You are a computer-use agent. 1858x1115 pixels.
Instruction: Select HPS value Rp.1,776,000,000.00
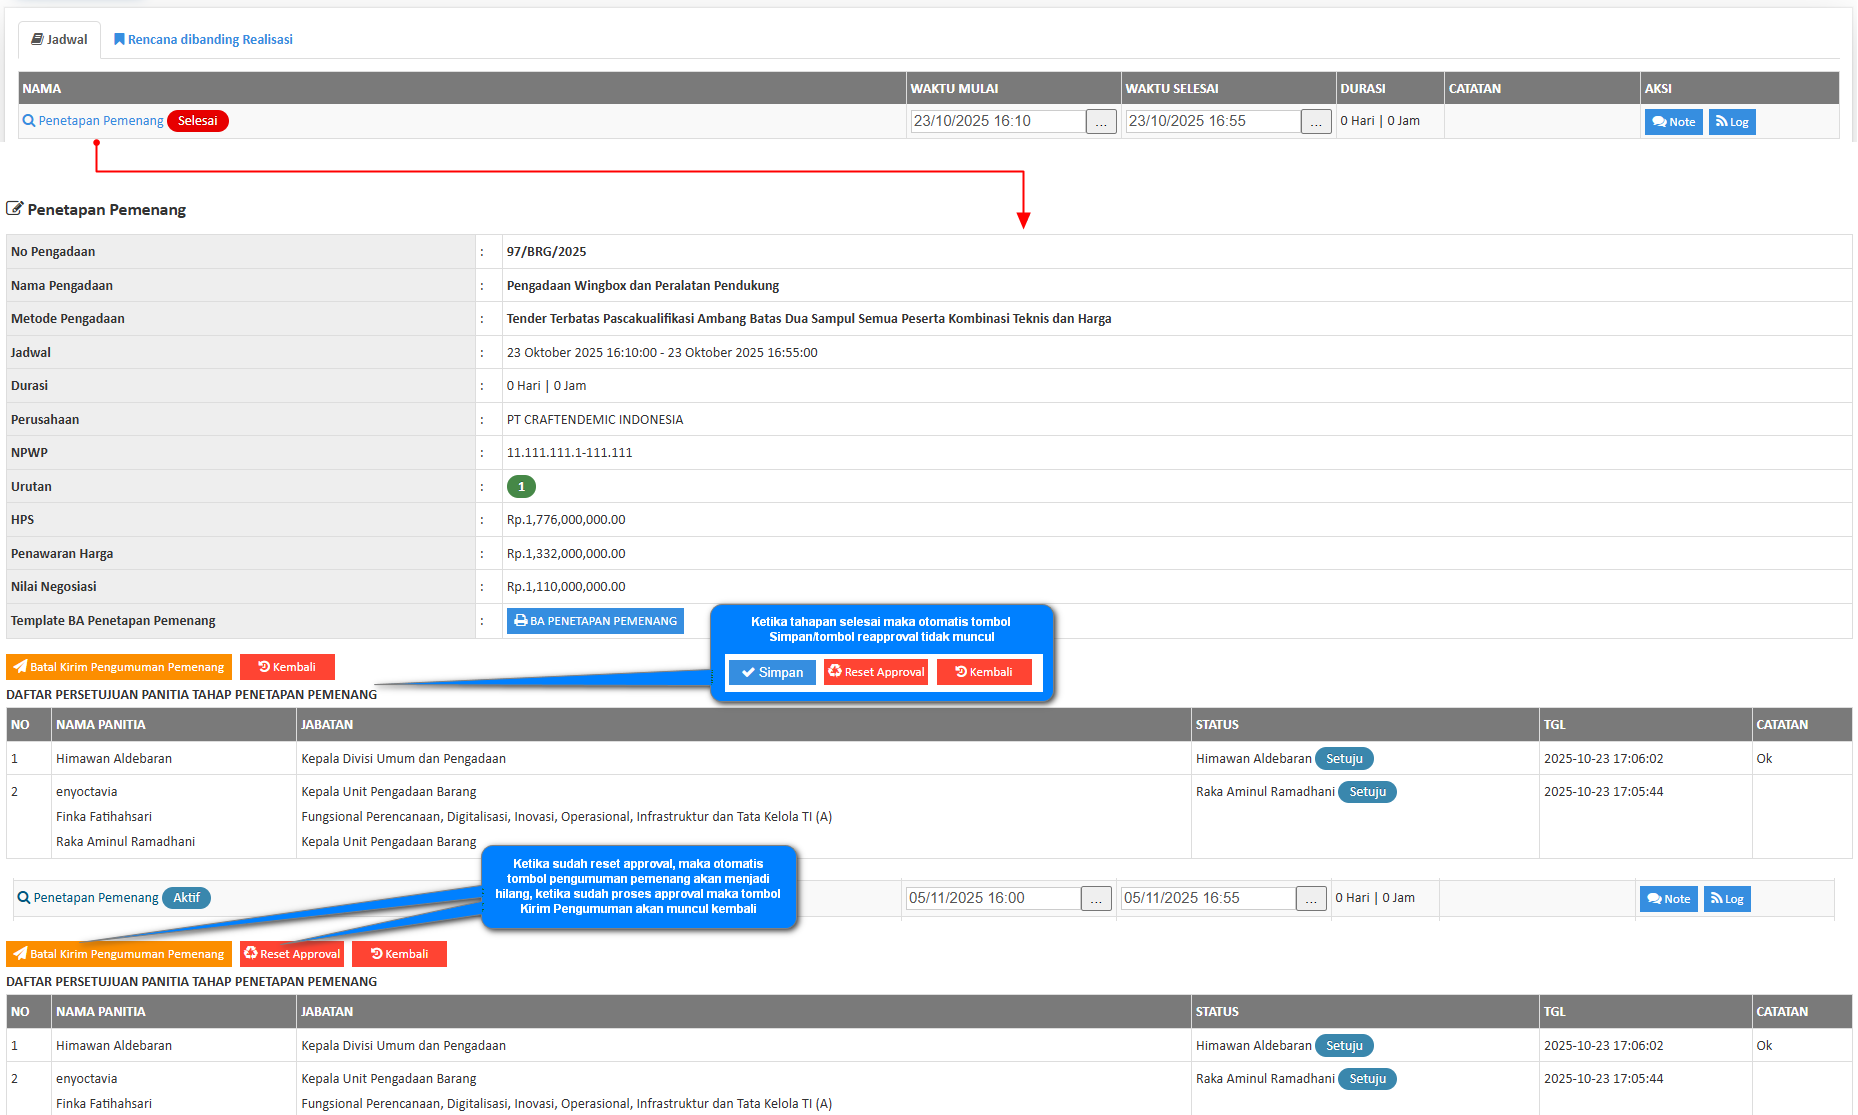point(566,520)
